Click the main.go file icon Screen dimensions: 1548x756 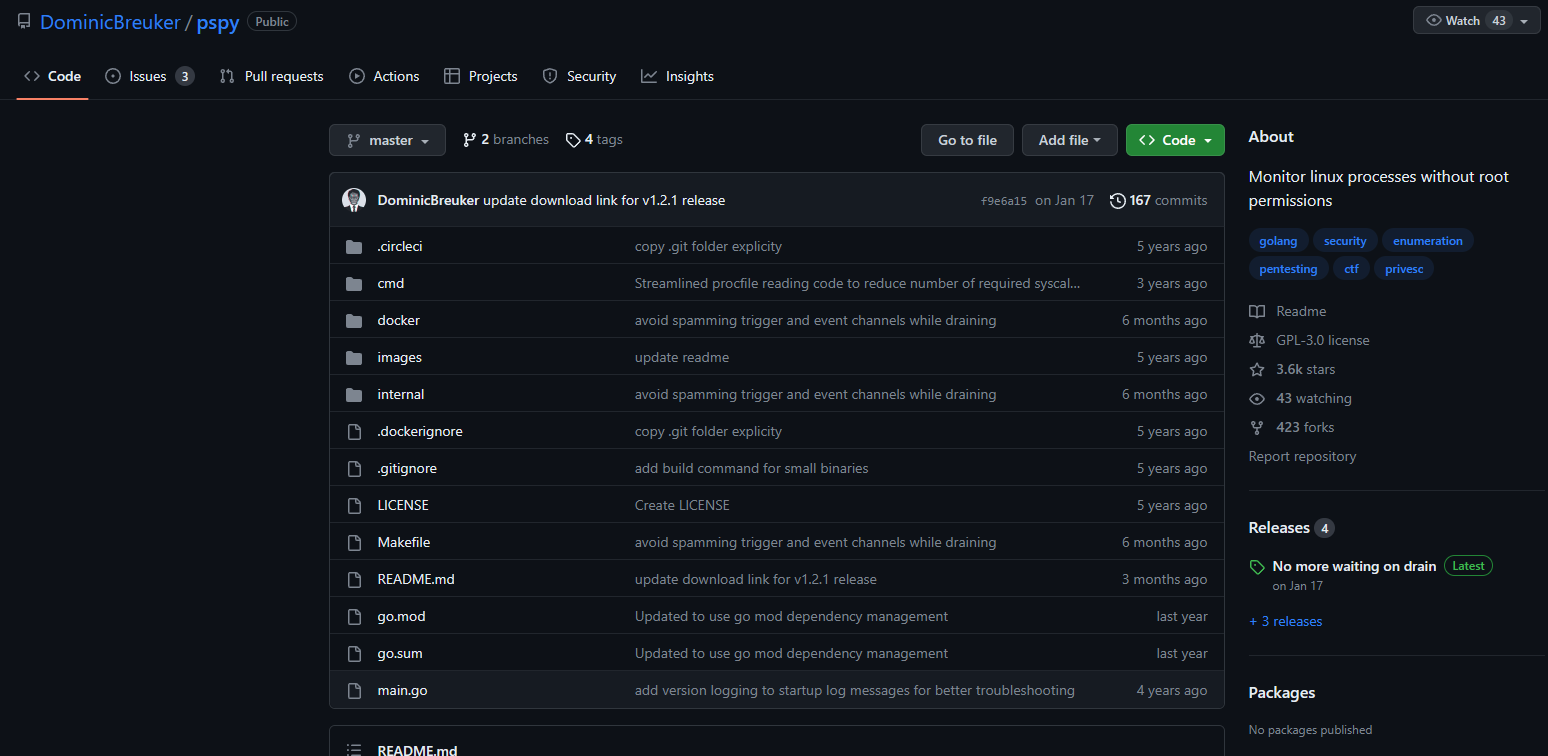pyautogui.click(x=353, y=690)
